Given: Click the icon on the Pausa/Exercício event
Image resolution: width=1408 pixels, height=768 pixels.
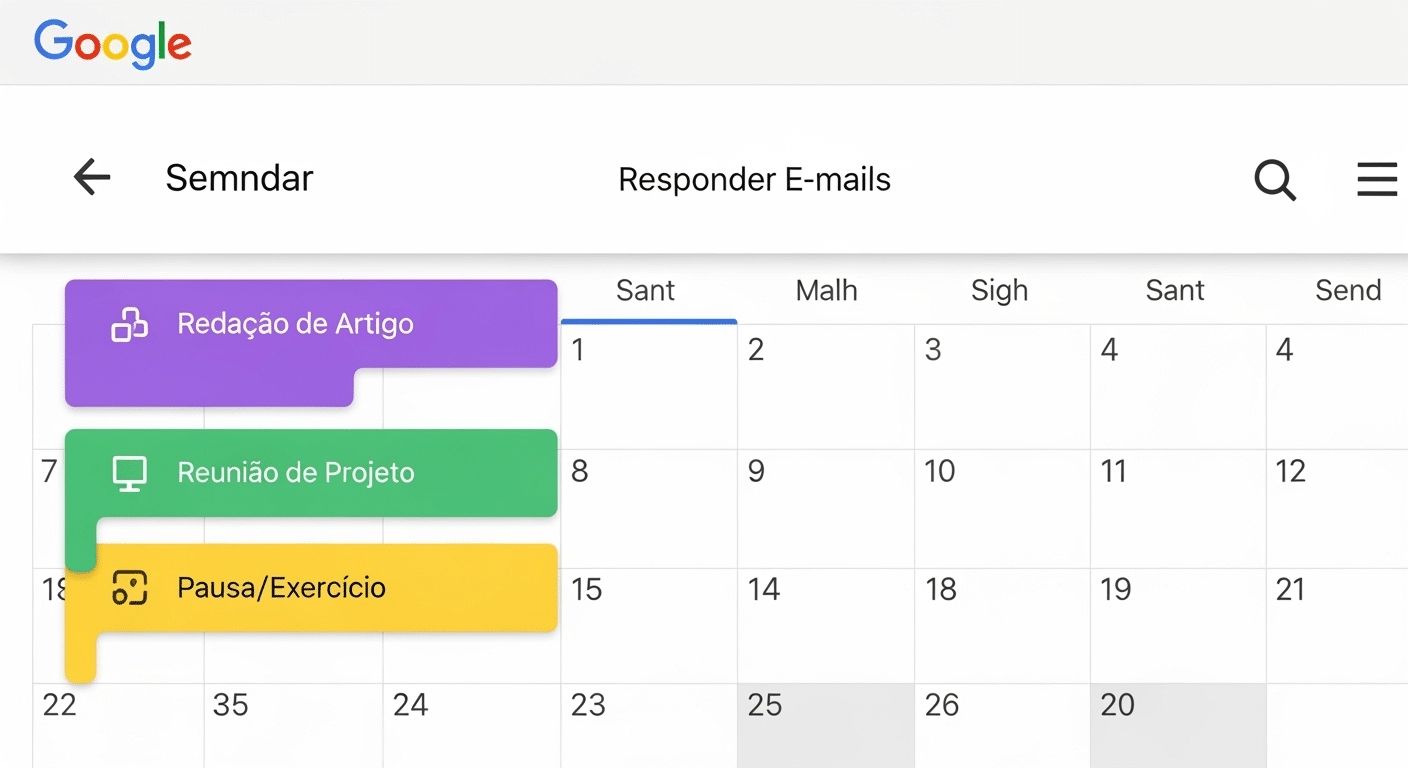Looking at the screenshot, I should tap(131, 589).
